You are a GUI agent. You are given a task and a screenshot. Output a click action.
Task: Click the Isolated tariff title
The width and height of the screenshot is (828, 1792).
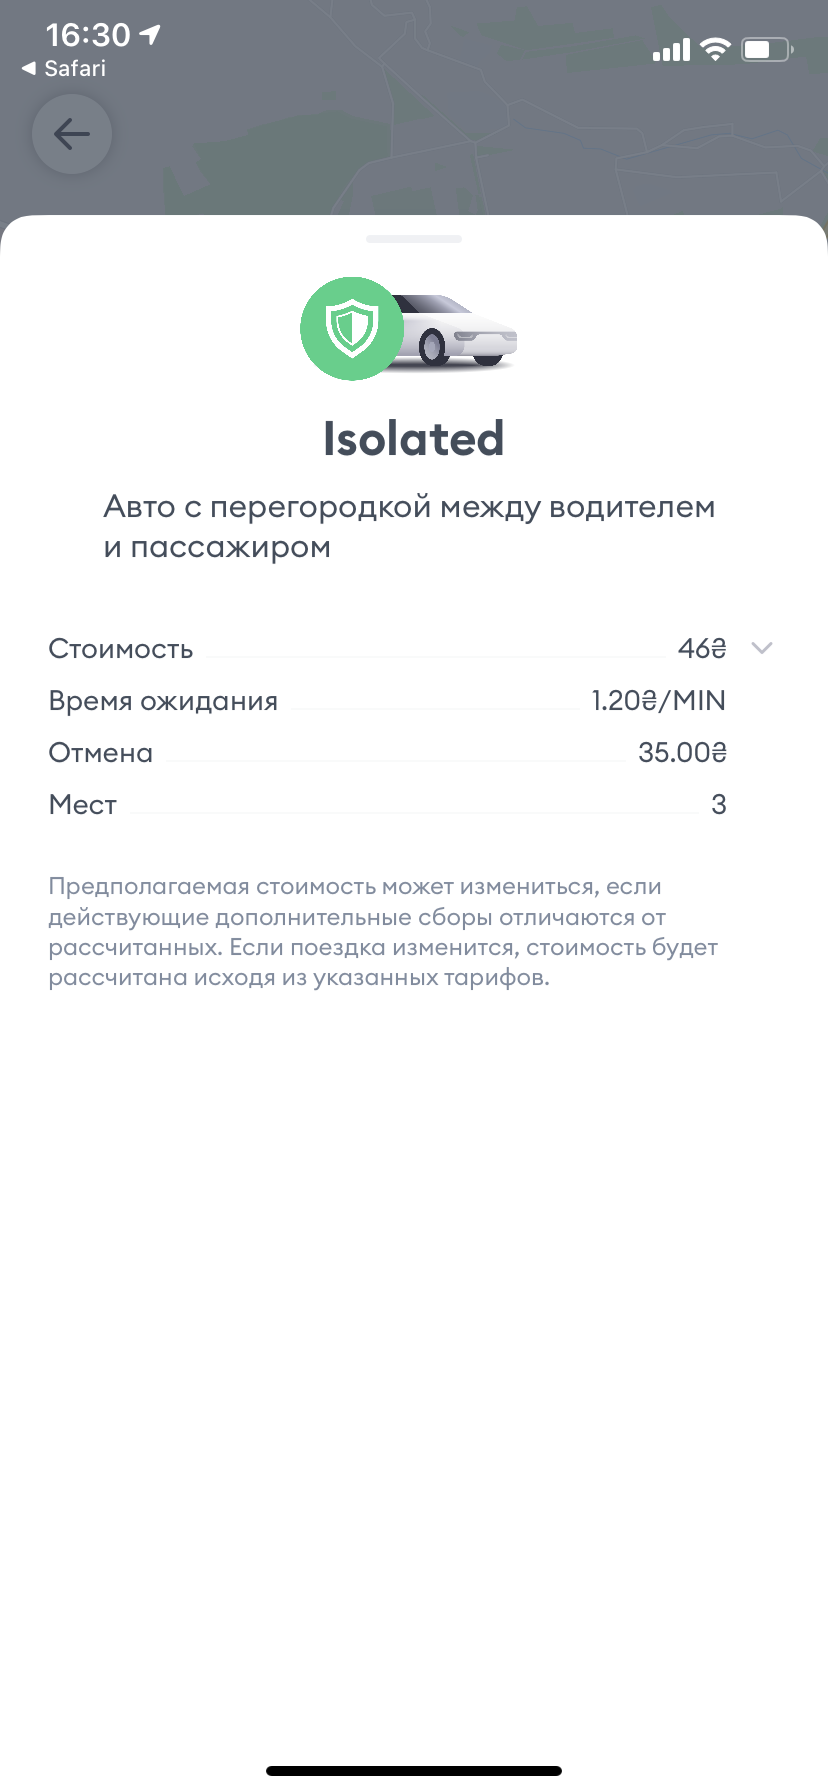(x=413, y=439)
